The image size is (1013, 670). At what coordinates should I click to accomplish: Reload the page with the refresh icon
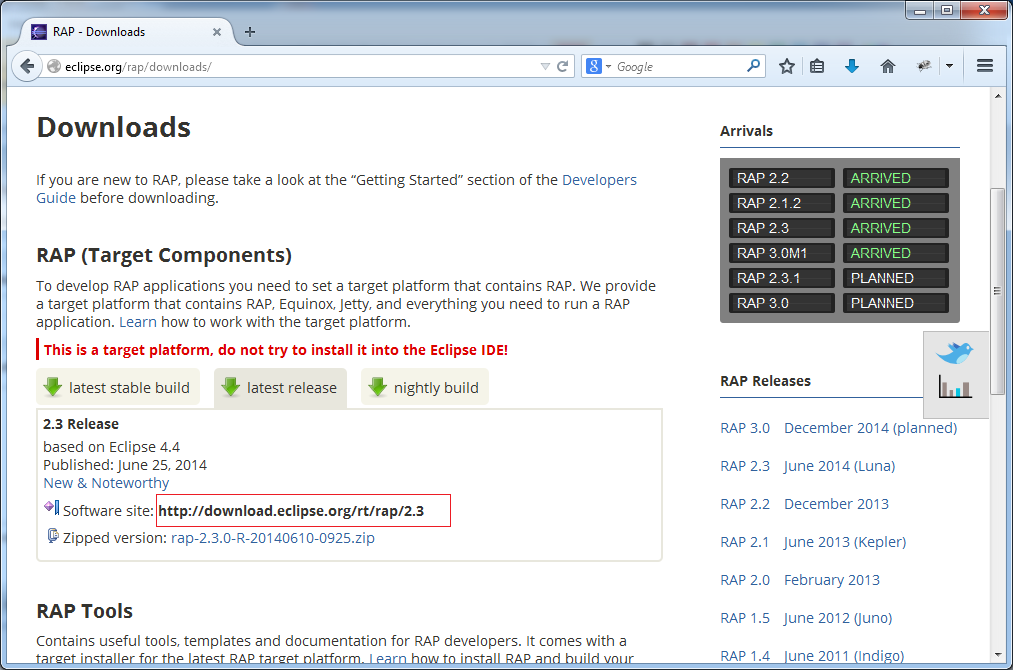pyautogui.click(x=563, y=66)
